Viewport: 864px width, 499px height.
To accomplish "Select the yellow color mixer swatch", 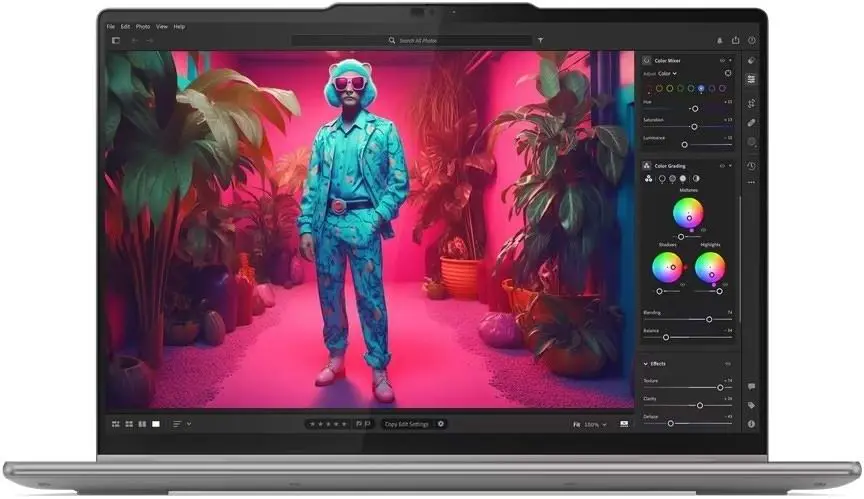I will (669, 88).
